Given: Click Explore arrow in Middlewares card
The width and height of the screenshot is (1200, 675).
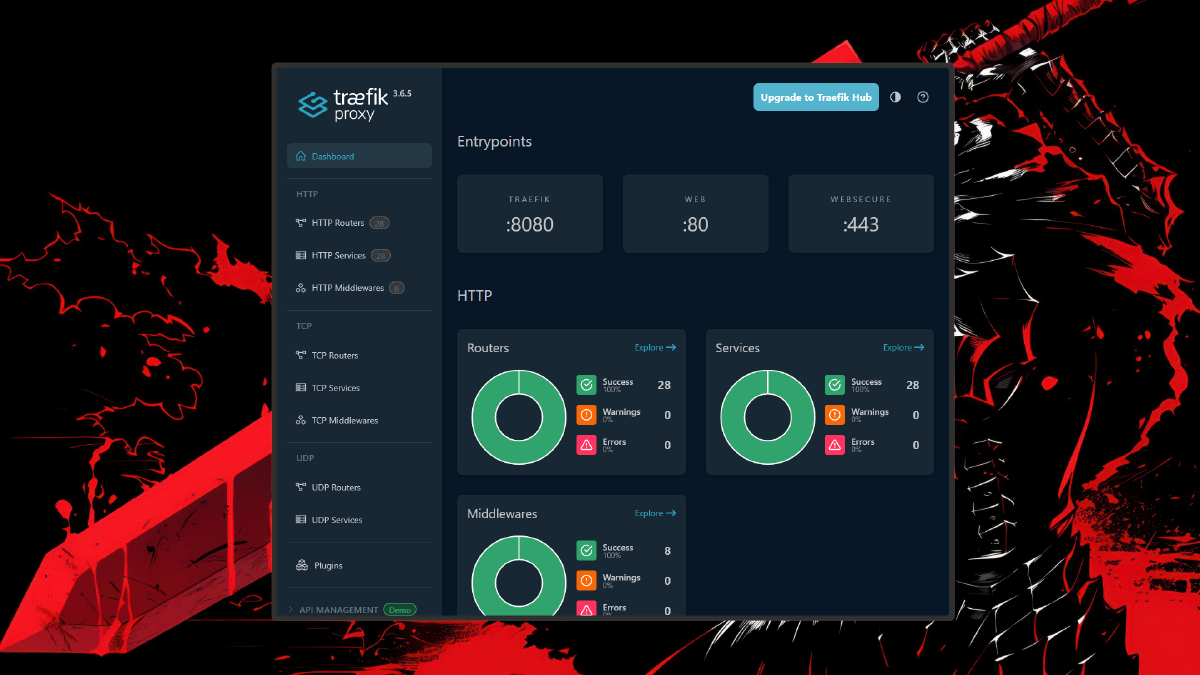Looking at the screenshot, I should pos(671,514).
